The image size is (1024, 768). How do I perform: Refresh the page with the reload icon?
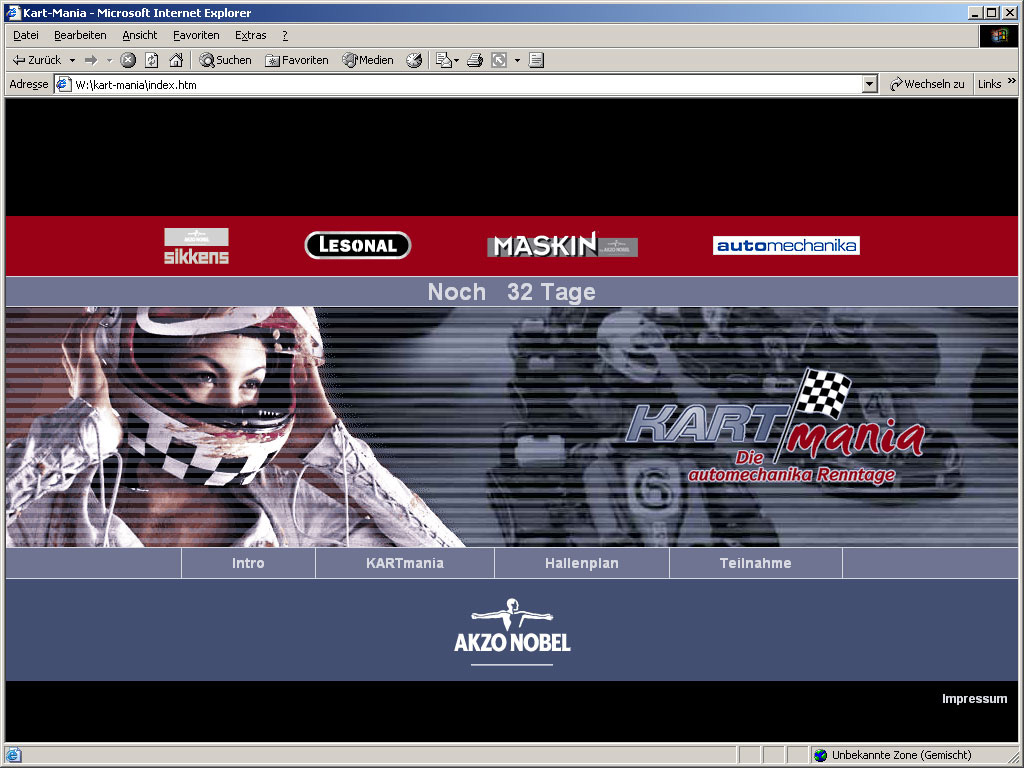152,60
